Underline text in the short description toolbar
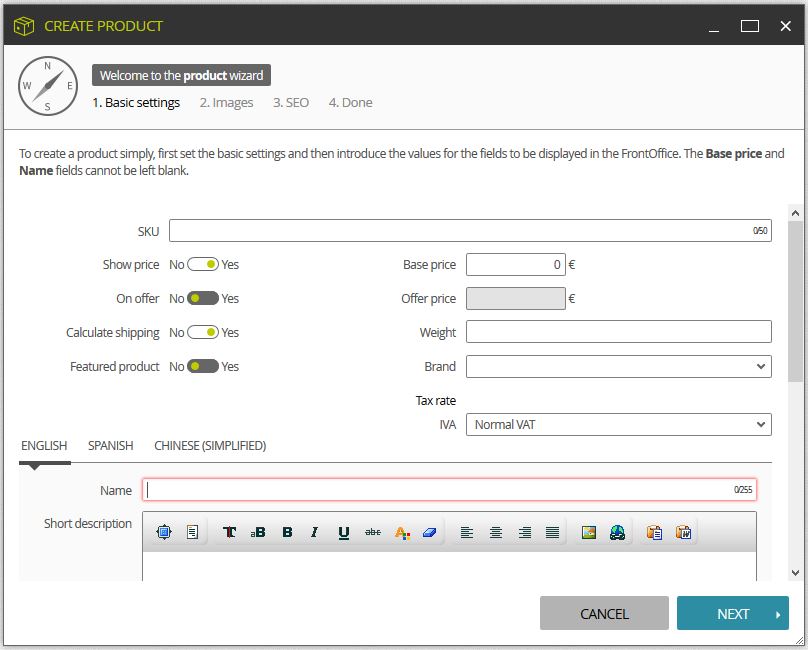The image size is (808, 650). (344, 532)
